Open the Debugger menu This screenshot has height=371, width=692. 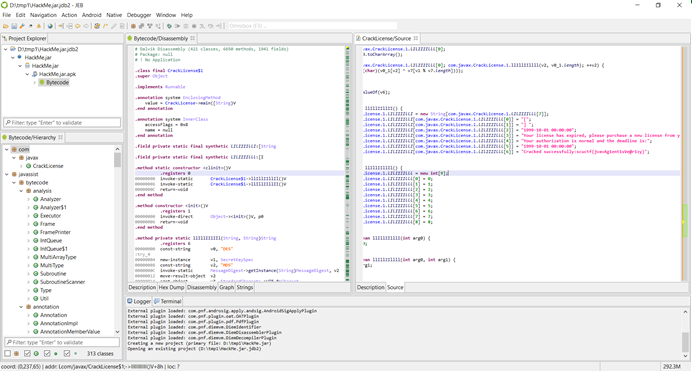139,15
